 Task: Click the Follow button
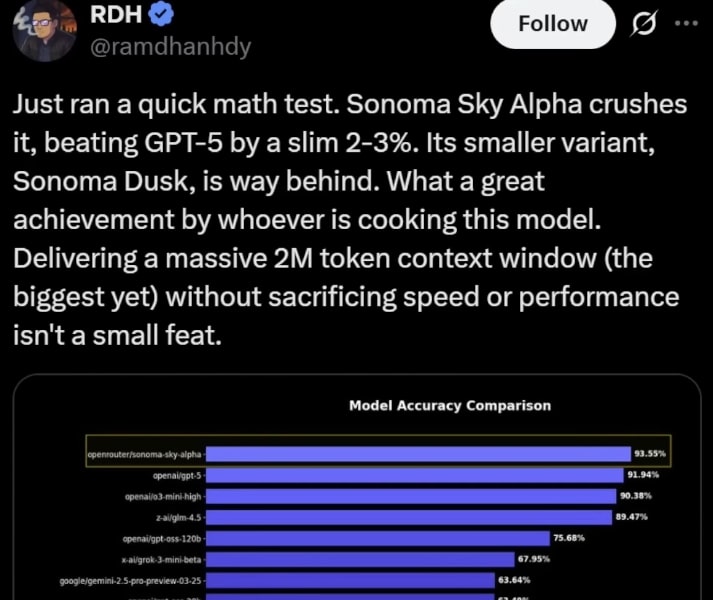tap(552, 24)
